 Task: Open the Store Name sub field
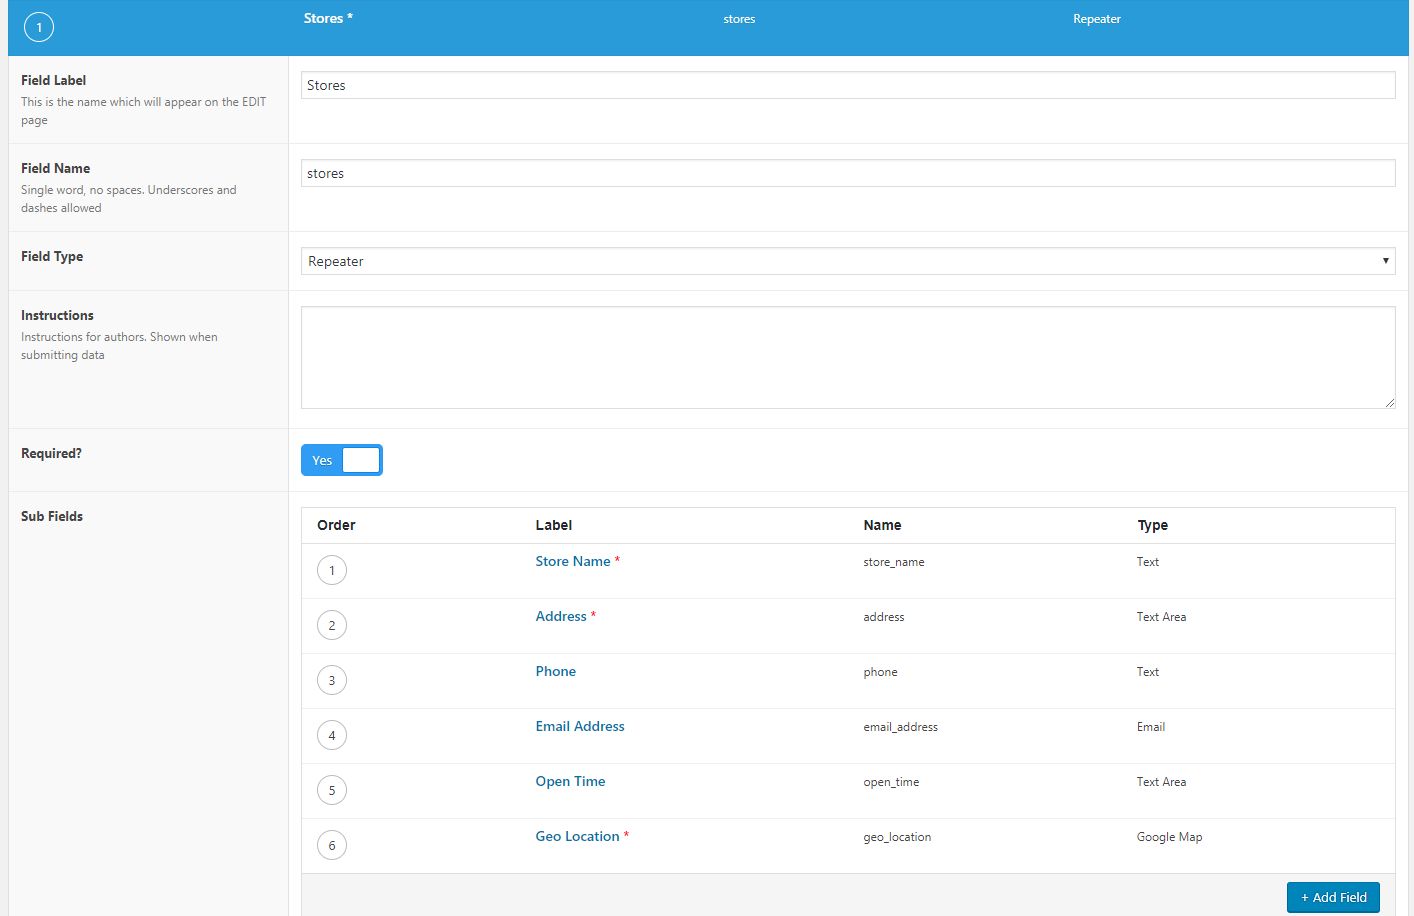(x=572, y=561)
